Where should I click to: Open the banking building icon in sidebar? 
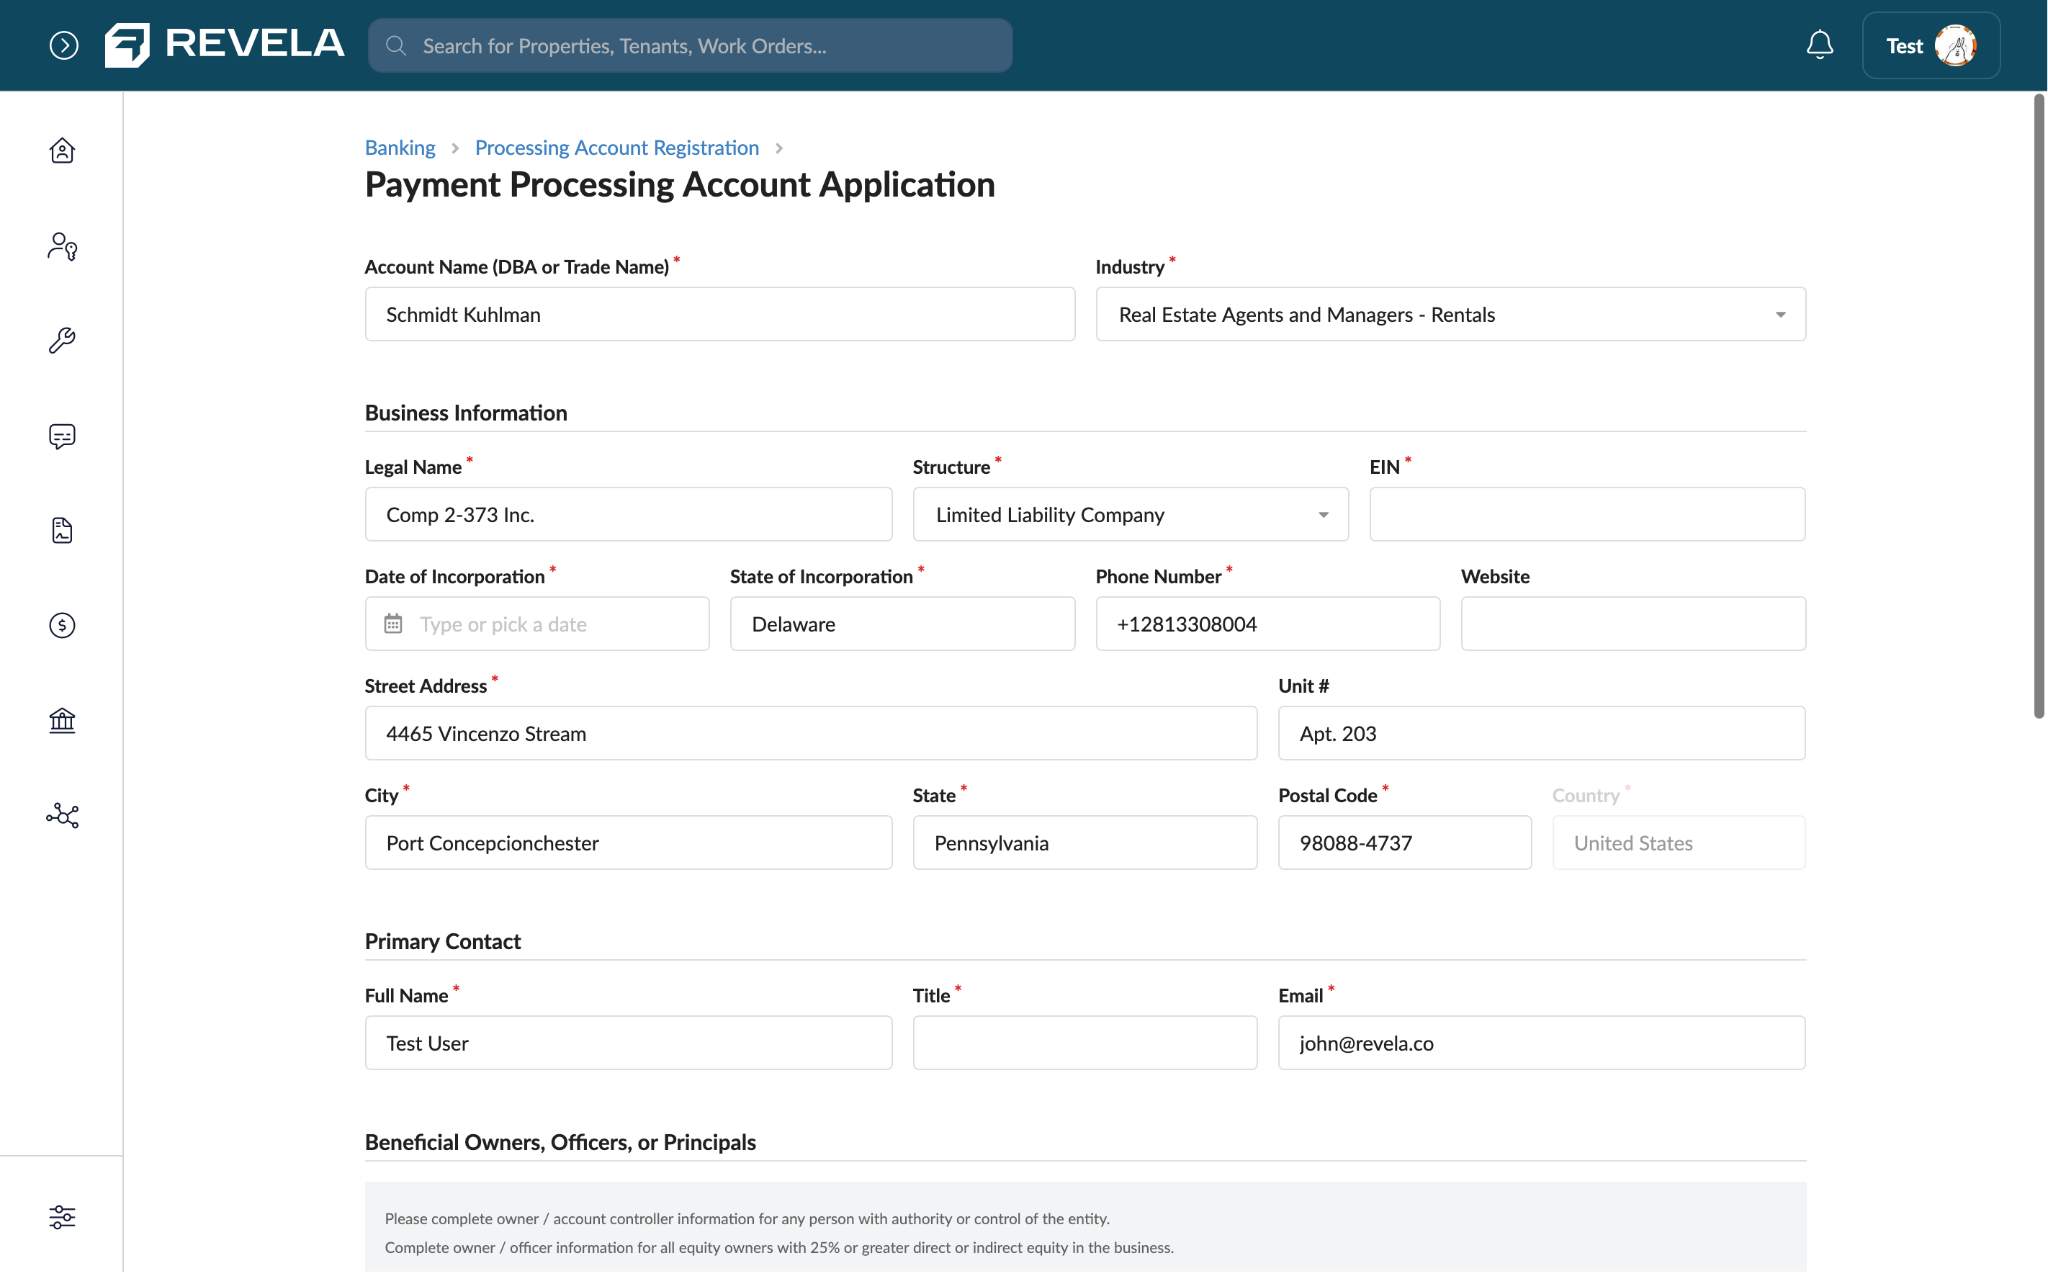(x=62, y=720)
